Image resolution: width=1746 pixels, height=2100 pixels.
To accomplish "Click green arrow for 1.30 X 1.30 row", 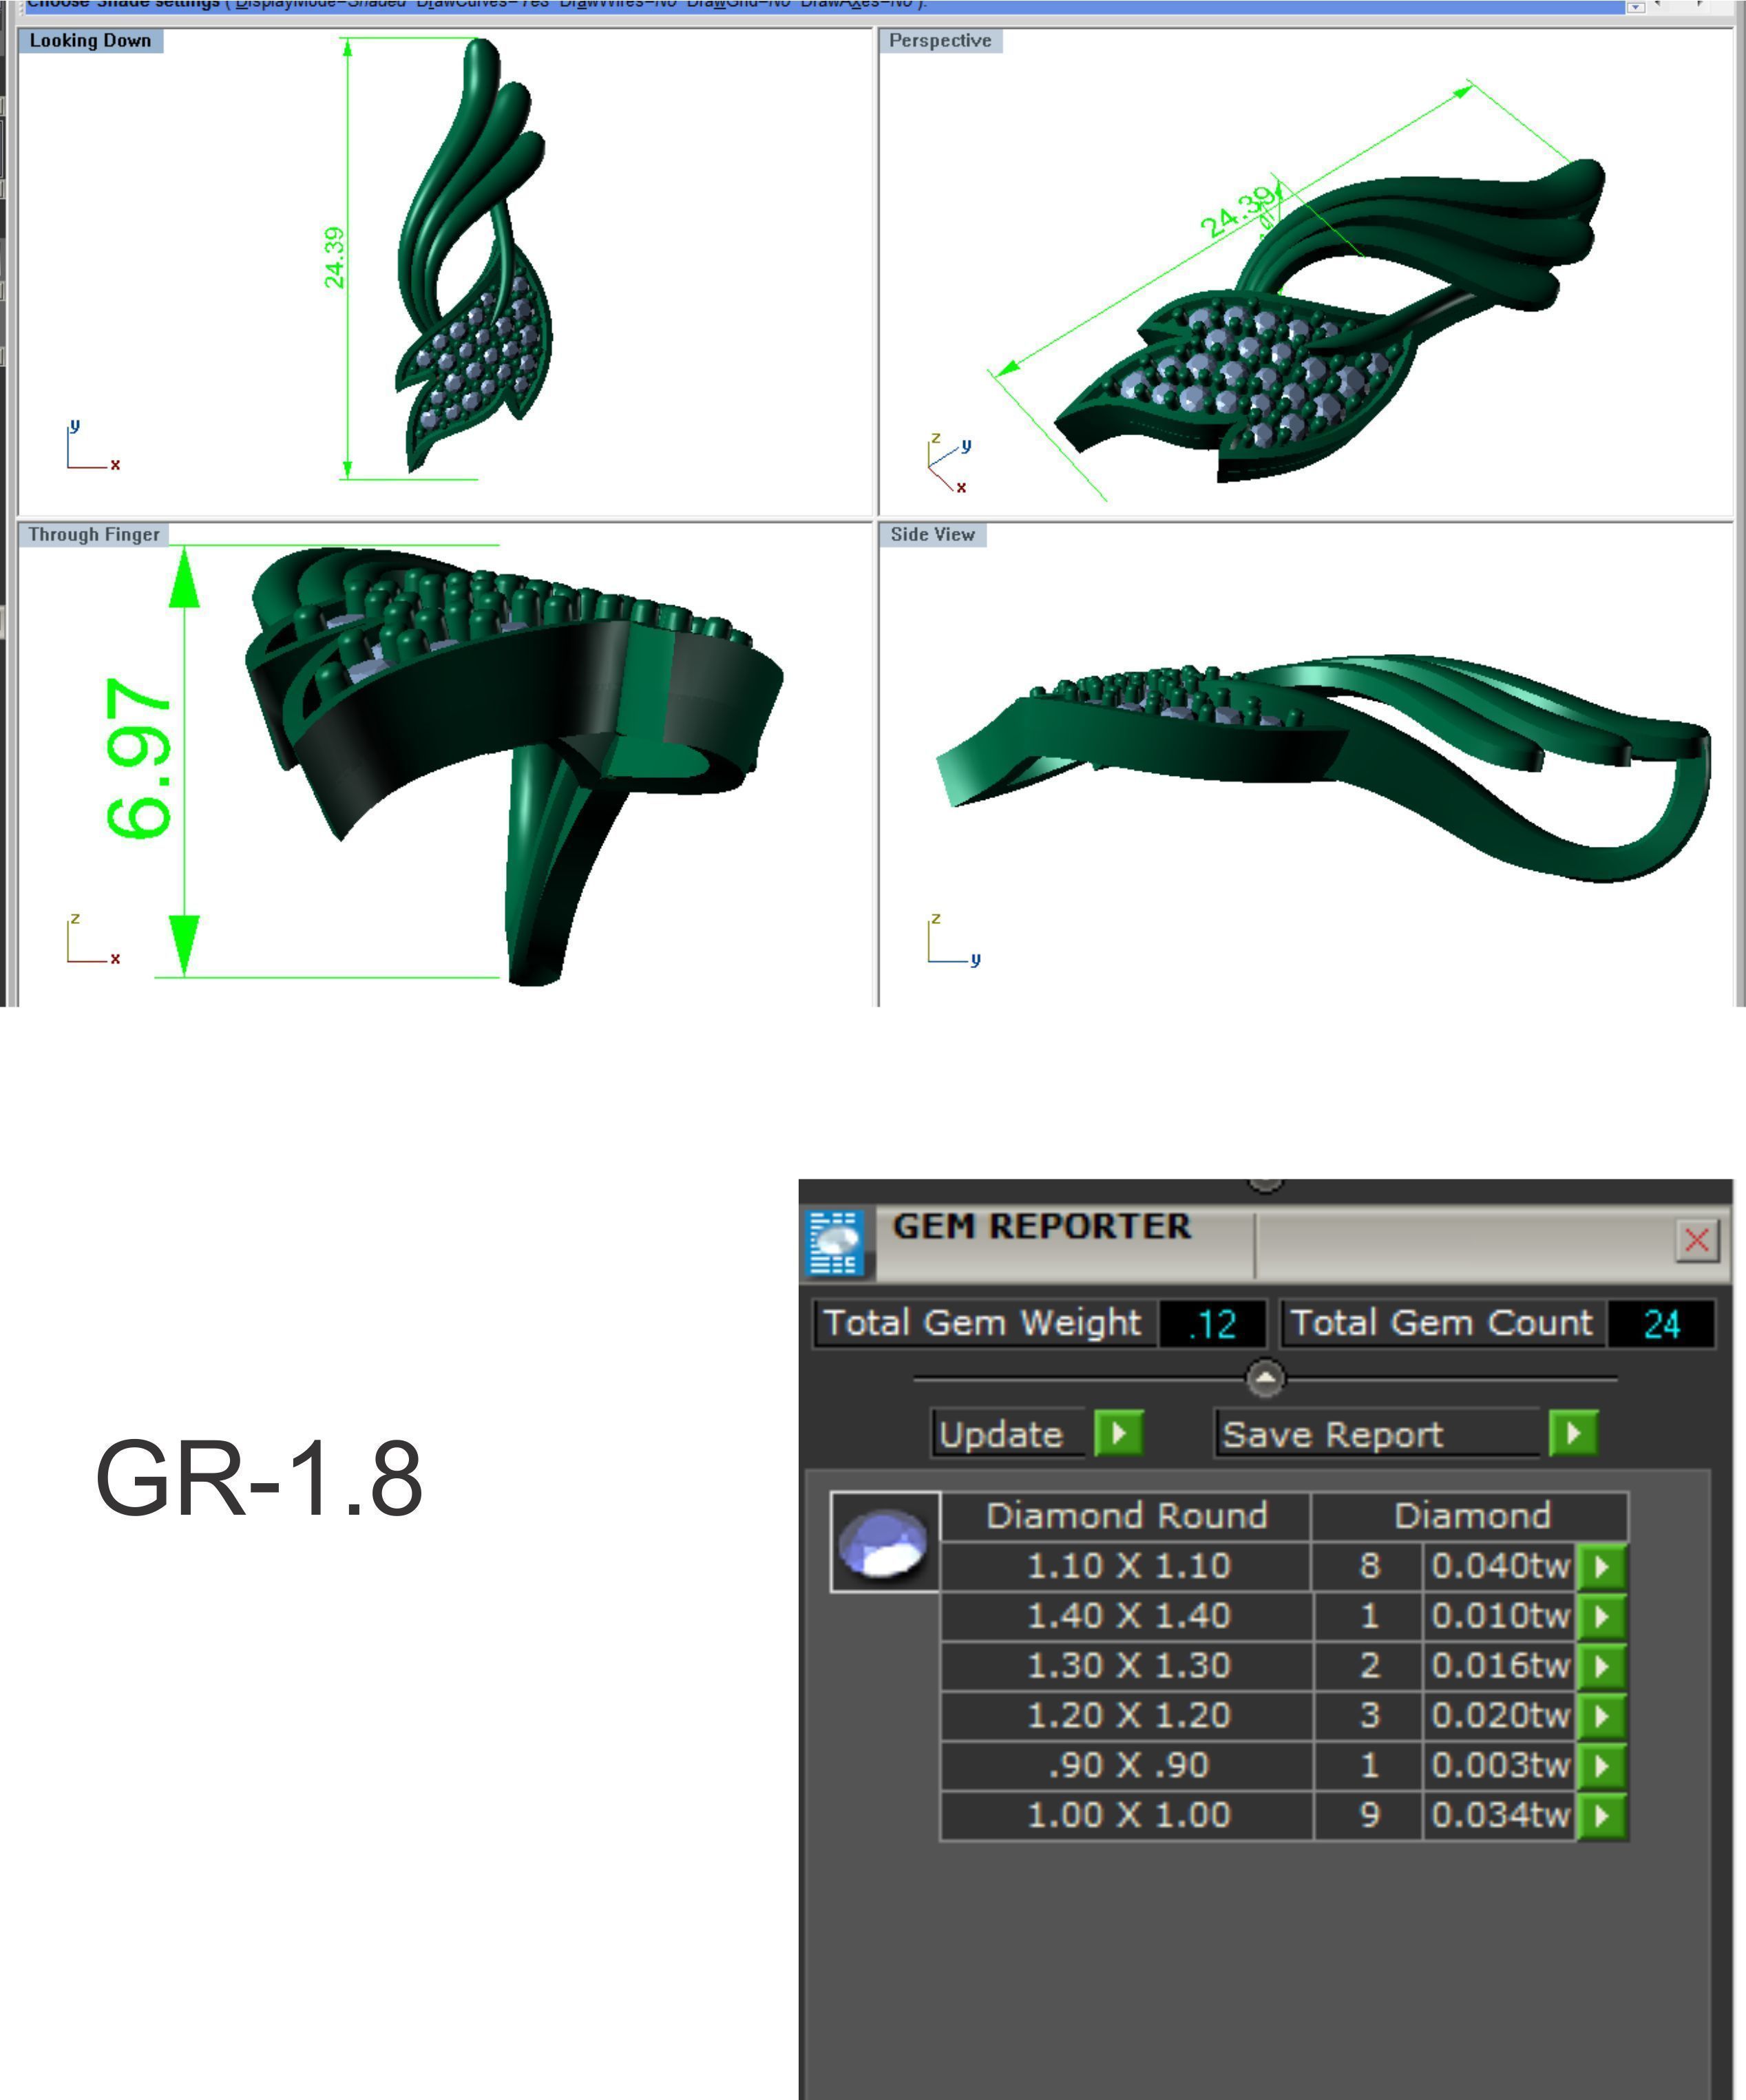I will point(1601,1666).
